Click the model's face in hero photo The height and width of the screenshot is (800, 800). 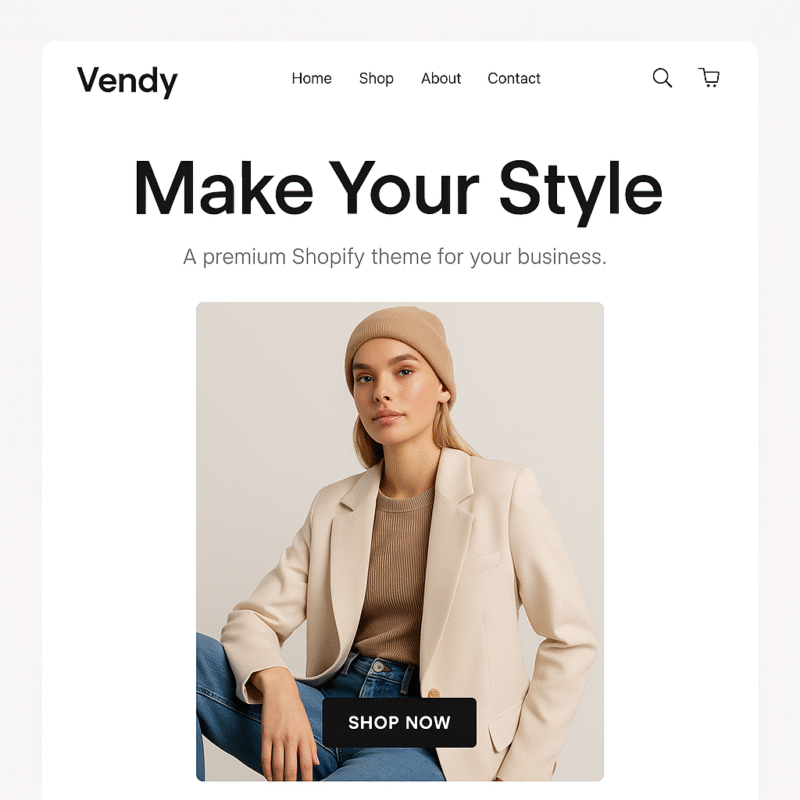[x=394, y=390]
